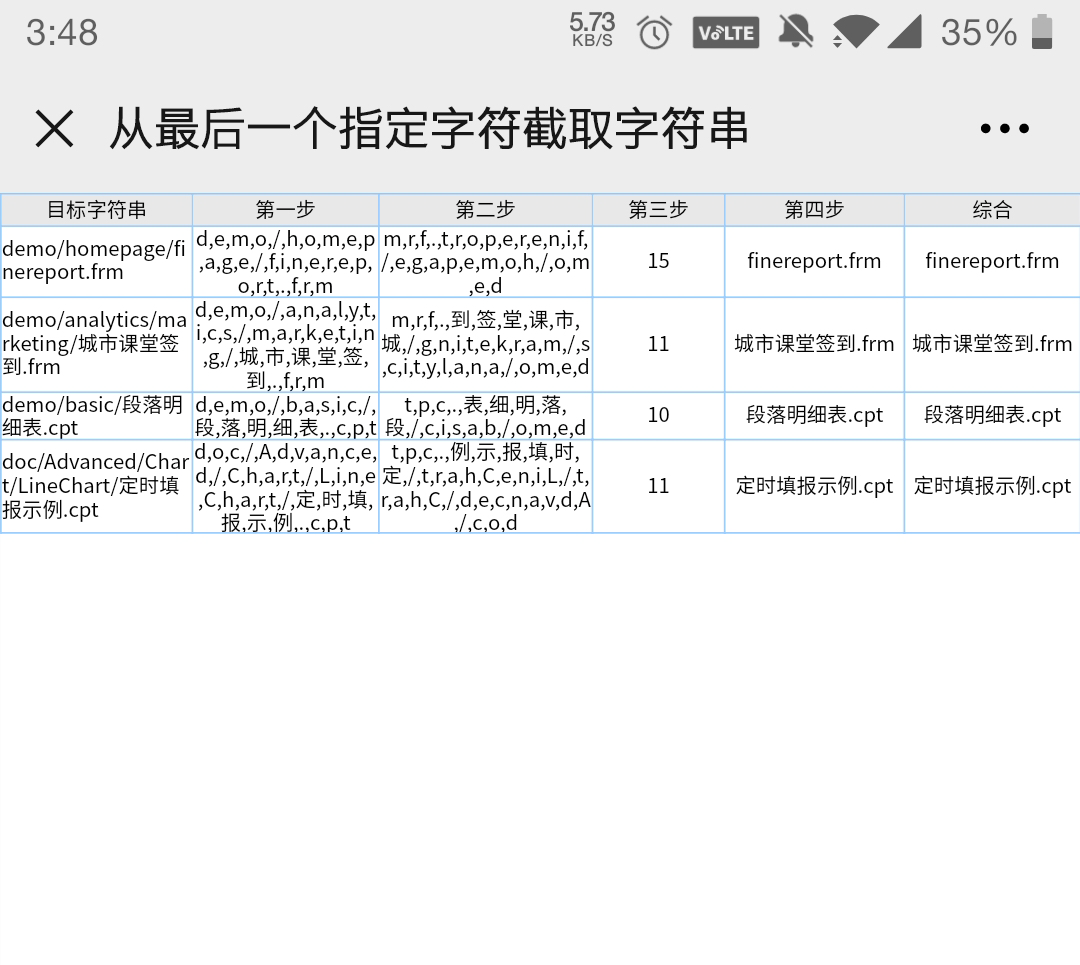Tap the cellular signal strength icon
The width and height of the screenshot is (1080, 965).
point(904,32)
